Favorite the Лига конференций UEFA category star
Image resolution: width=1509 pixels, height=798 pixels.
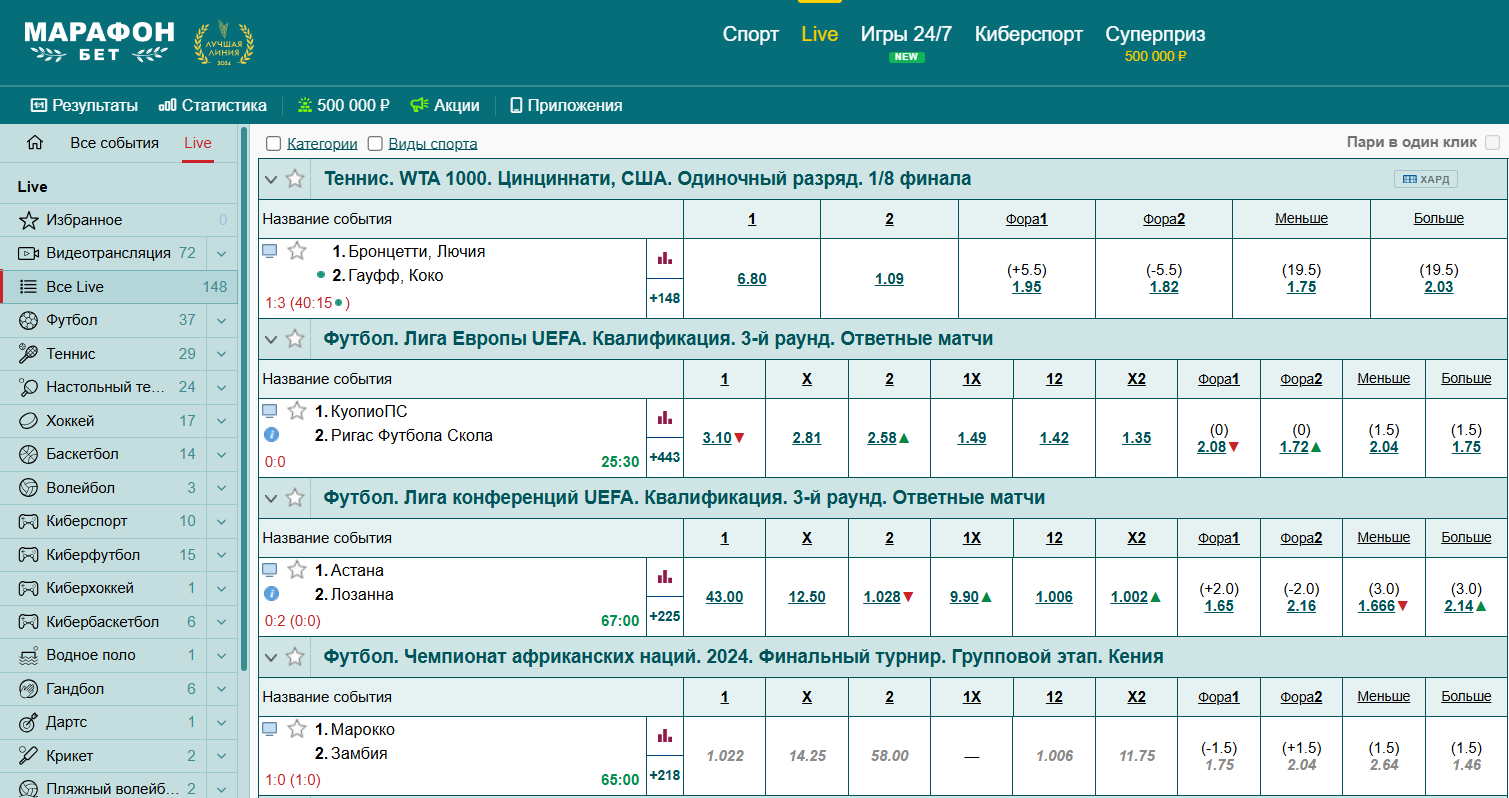click(x=295, y=498)
